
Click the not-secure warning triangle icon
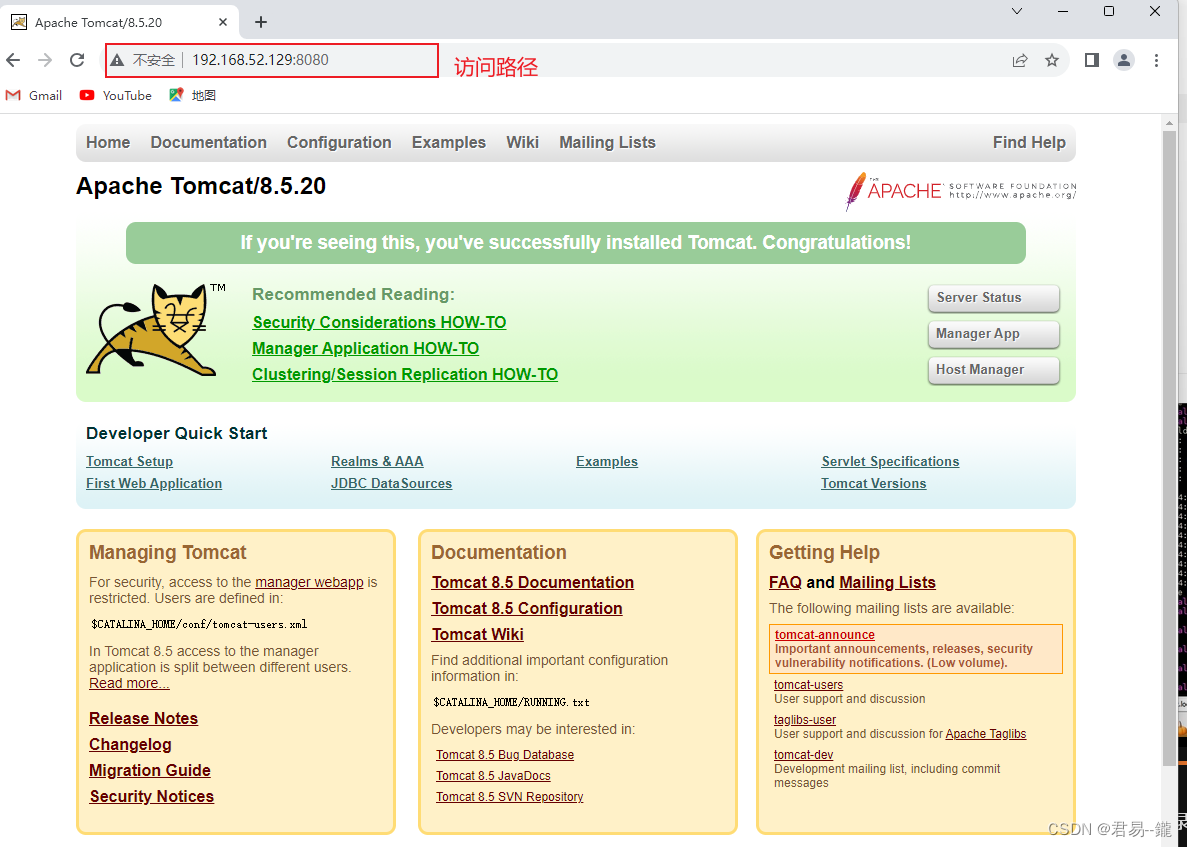click(x=117, y=60)
